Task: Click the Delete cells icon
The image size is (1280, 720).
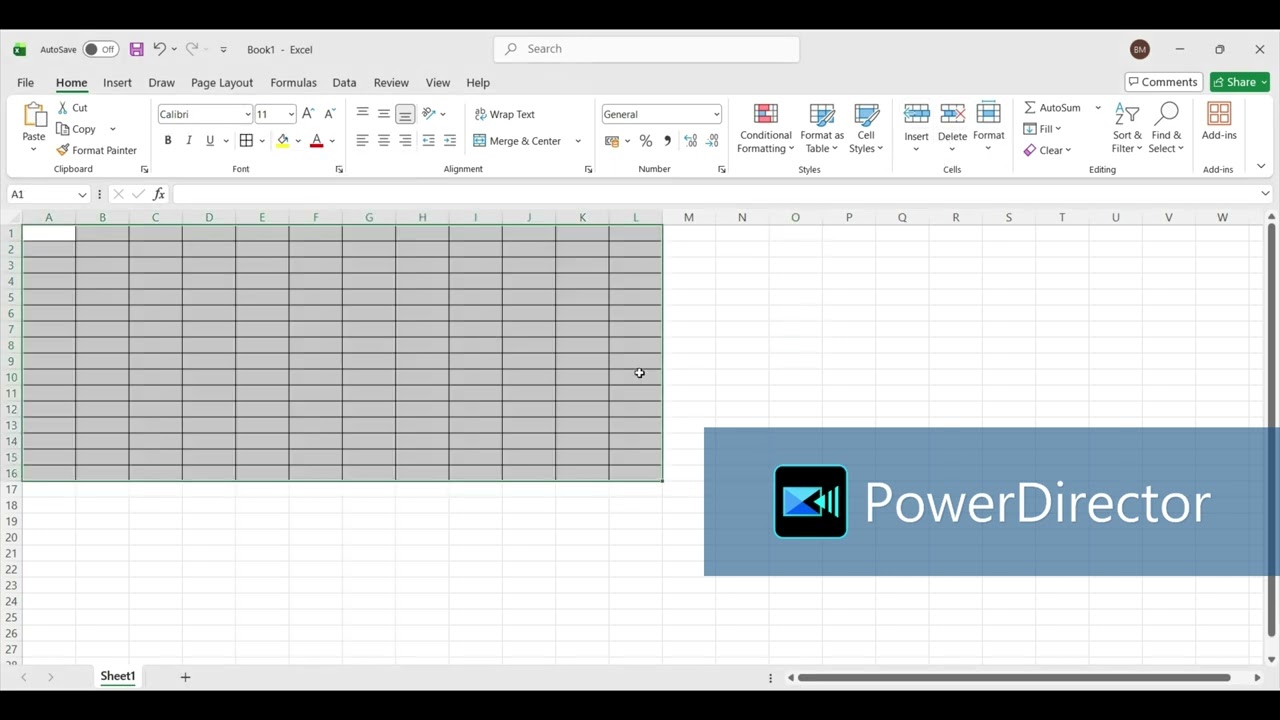Action: click(952, 114)
